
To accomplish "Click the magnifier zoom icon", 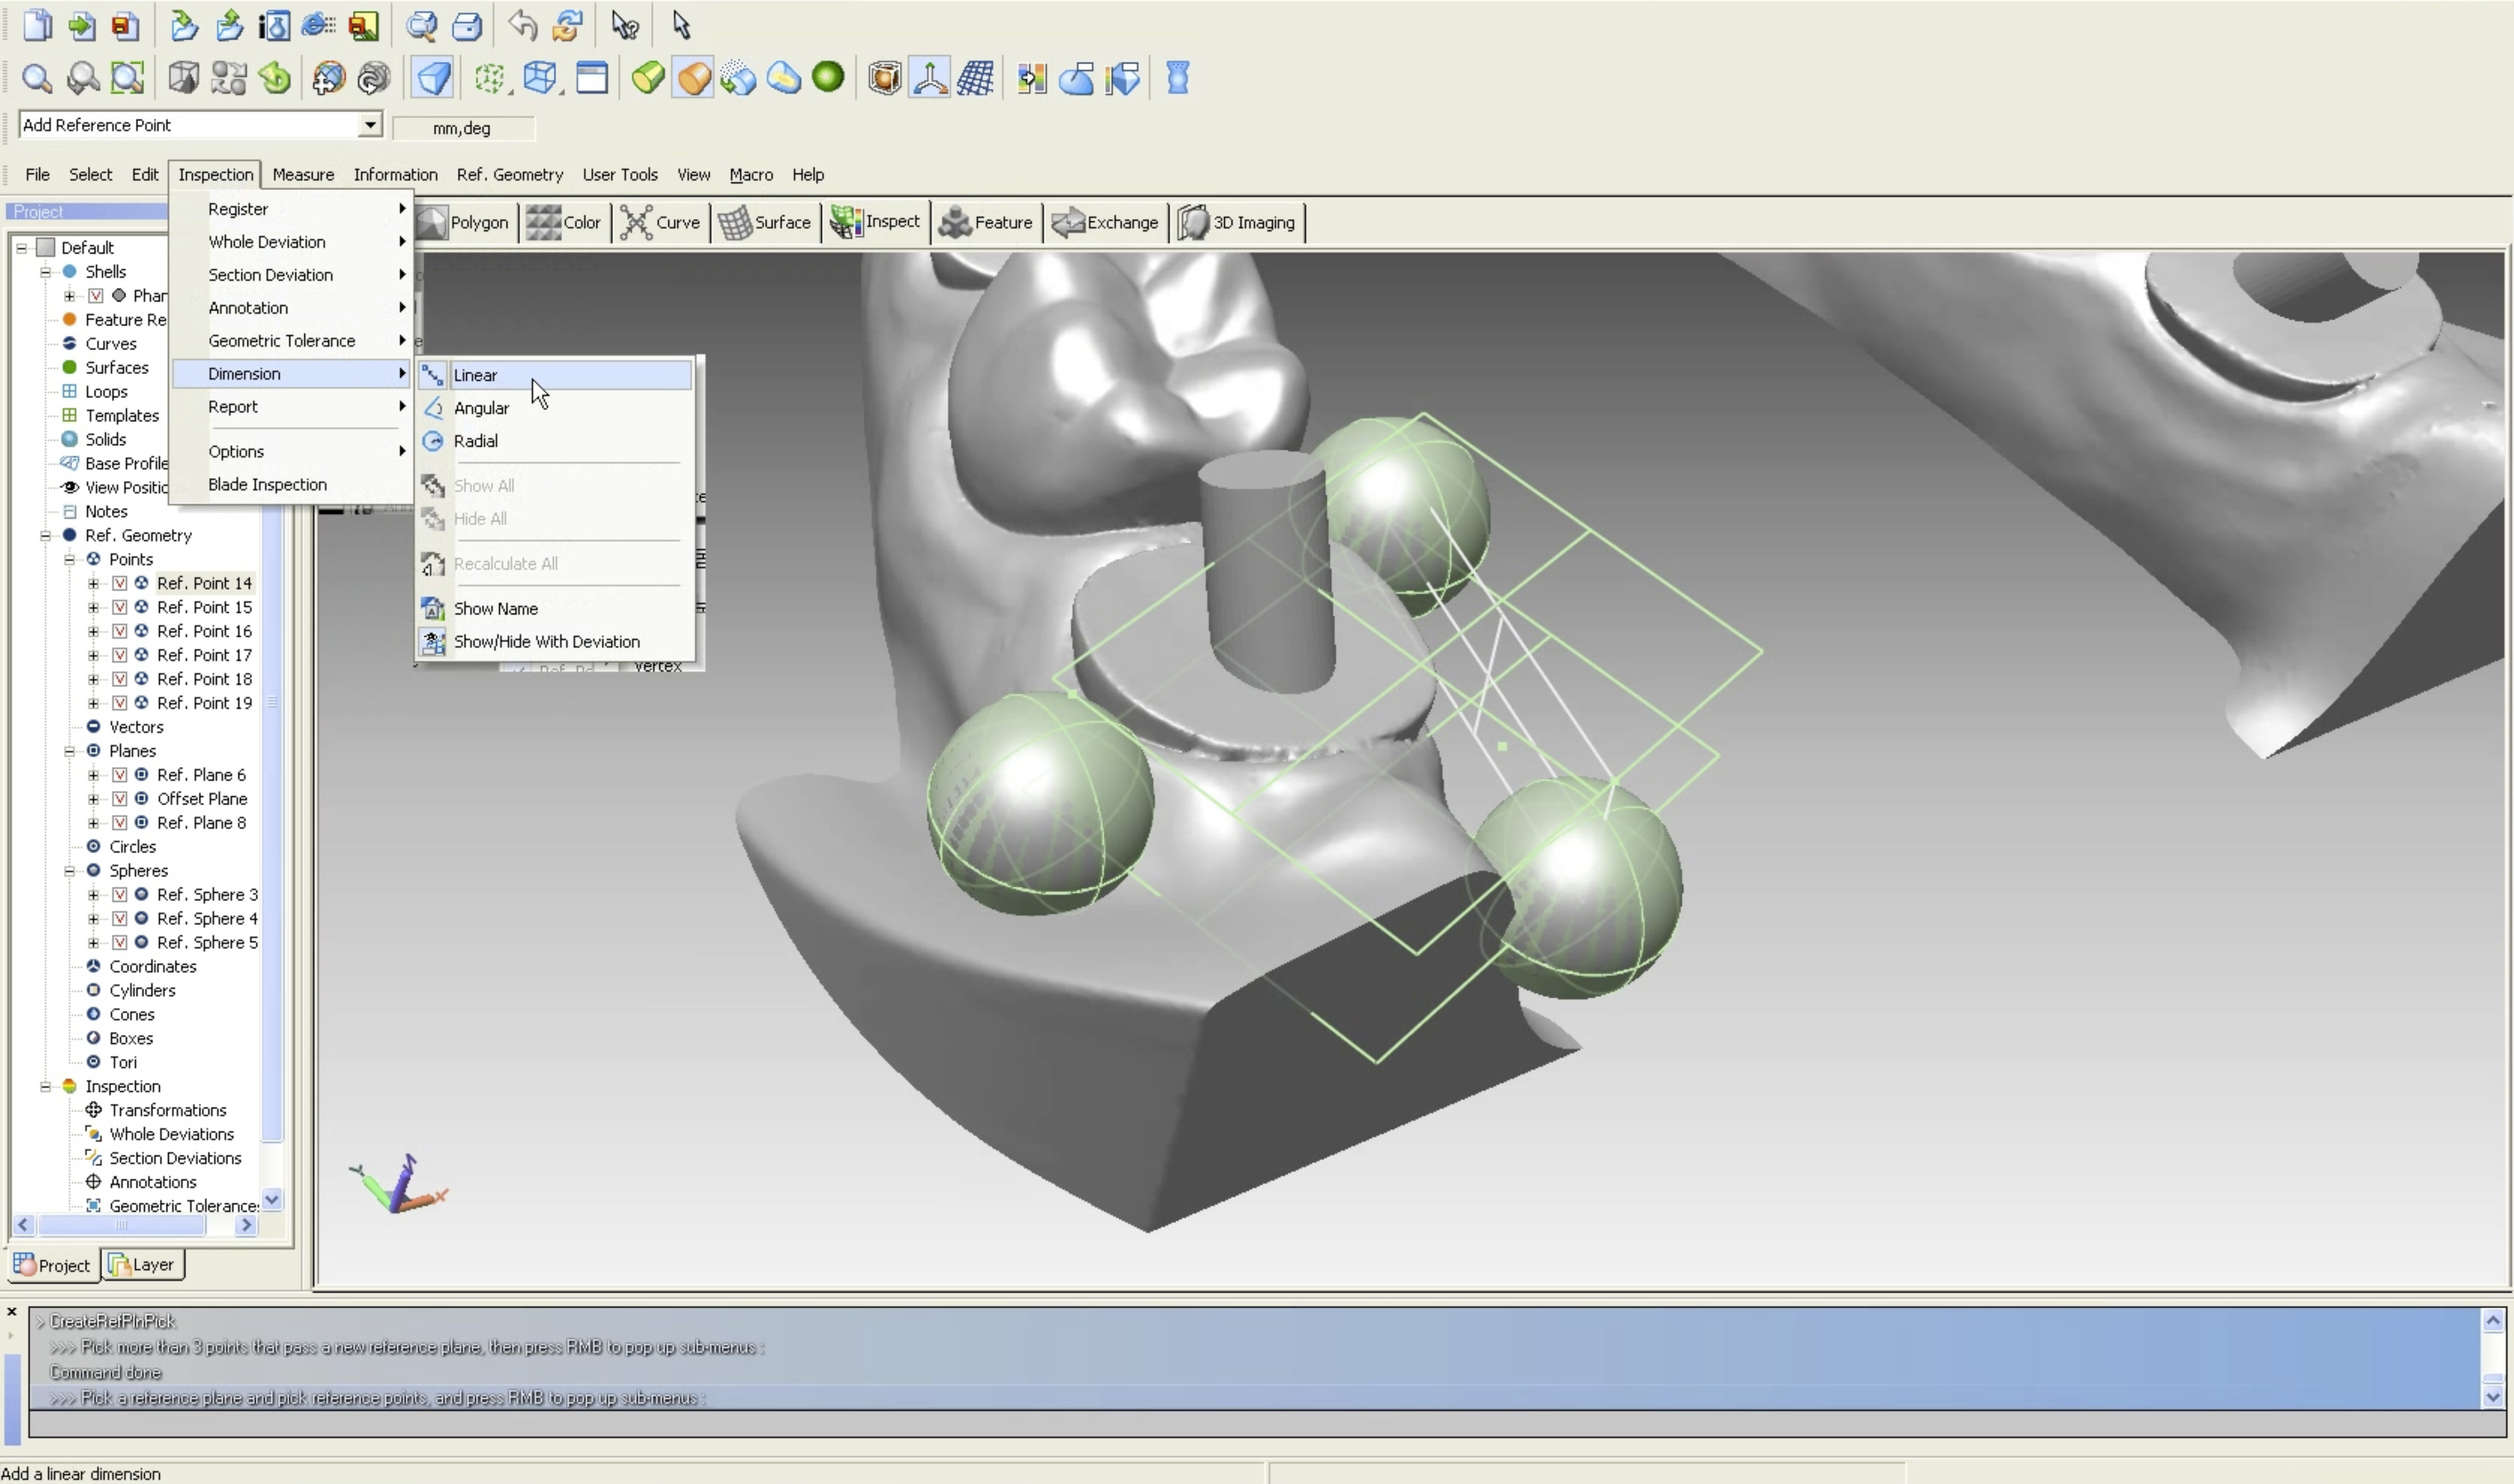I will (37, 78).
